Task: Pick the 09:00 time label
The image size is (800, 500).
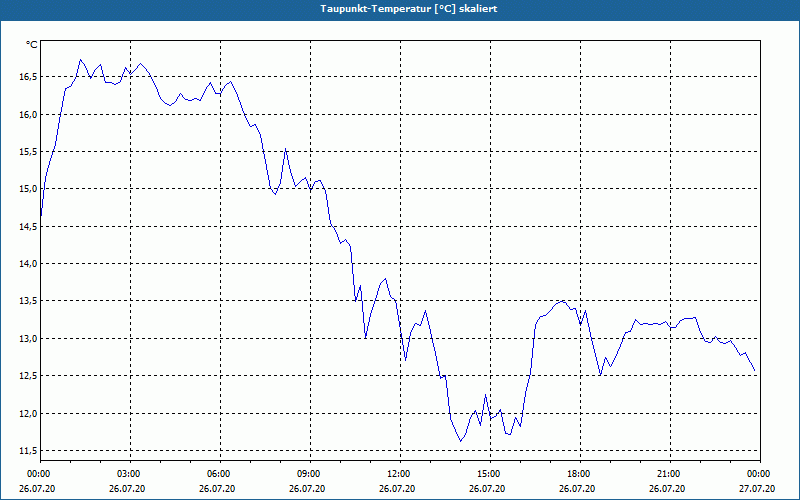Action: click(307, 474)
